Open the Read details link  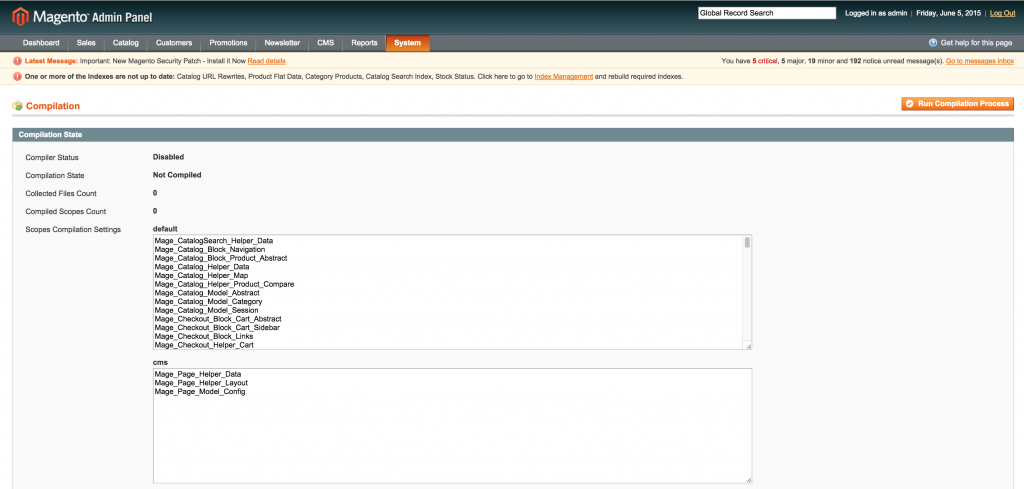tap(266, 61)
